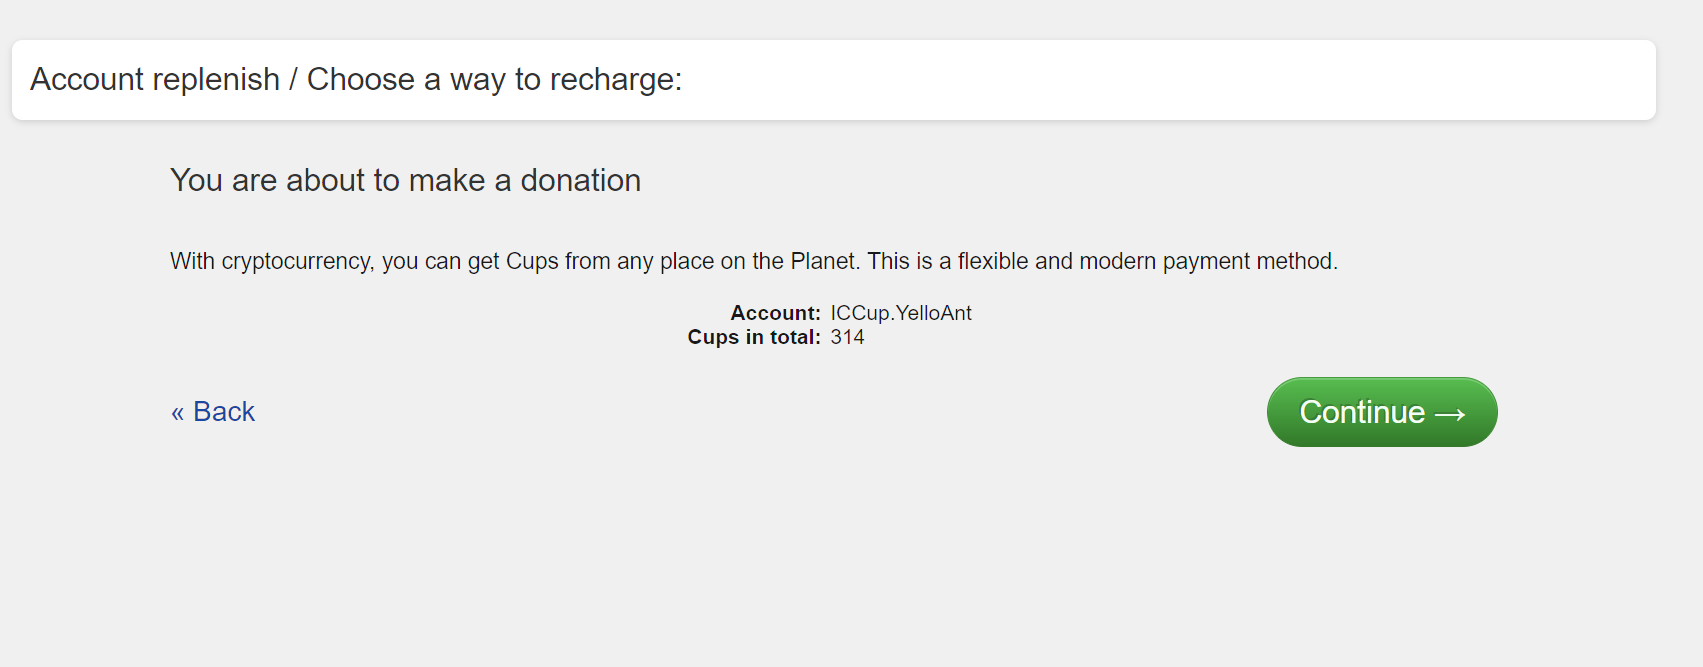Click 'Cups' in the description sentence
Screen dimensions: 1703x667
tap(532, 261)
